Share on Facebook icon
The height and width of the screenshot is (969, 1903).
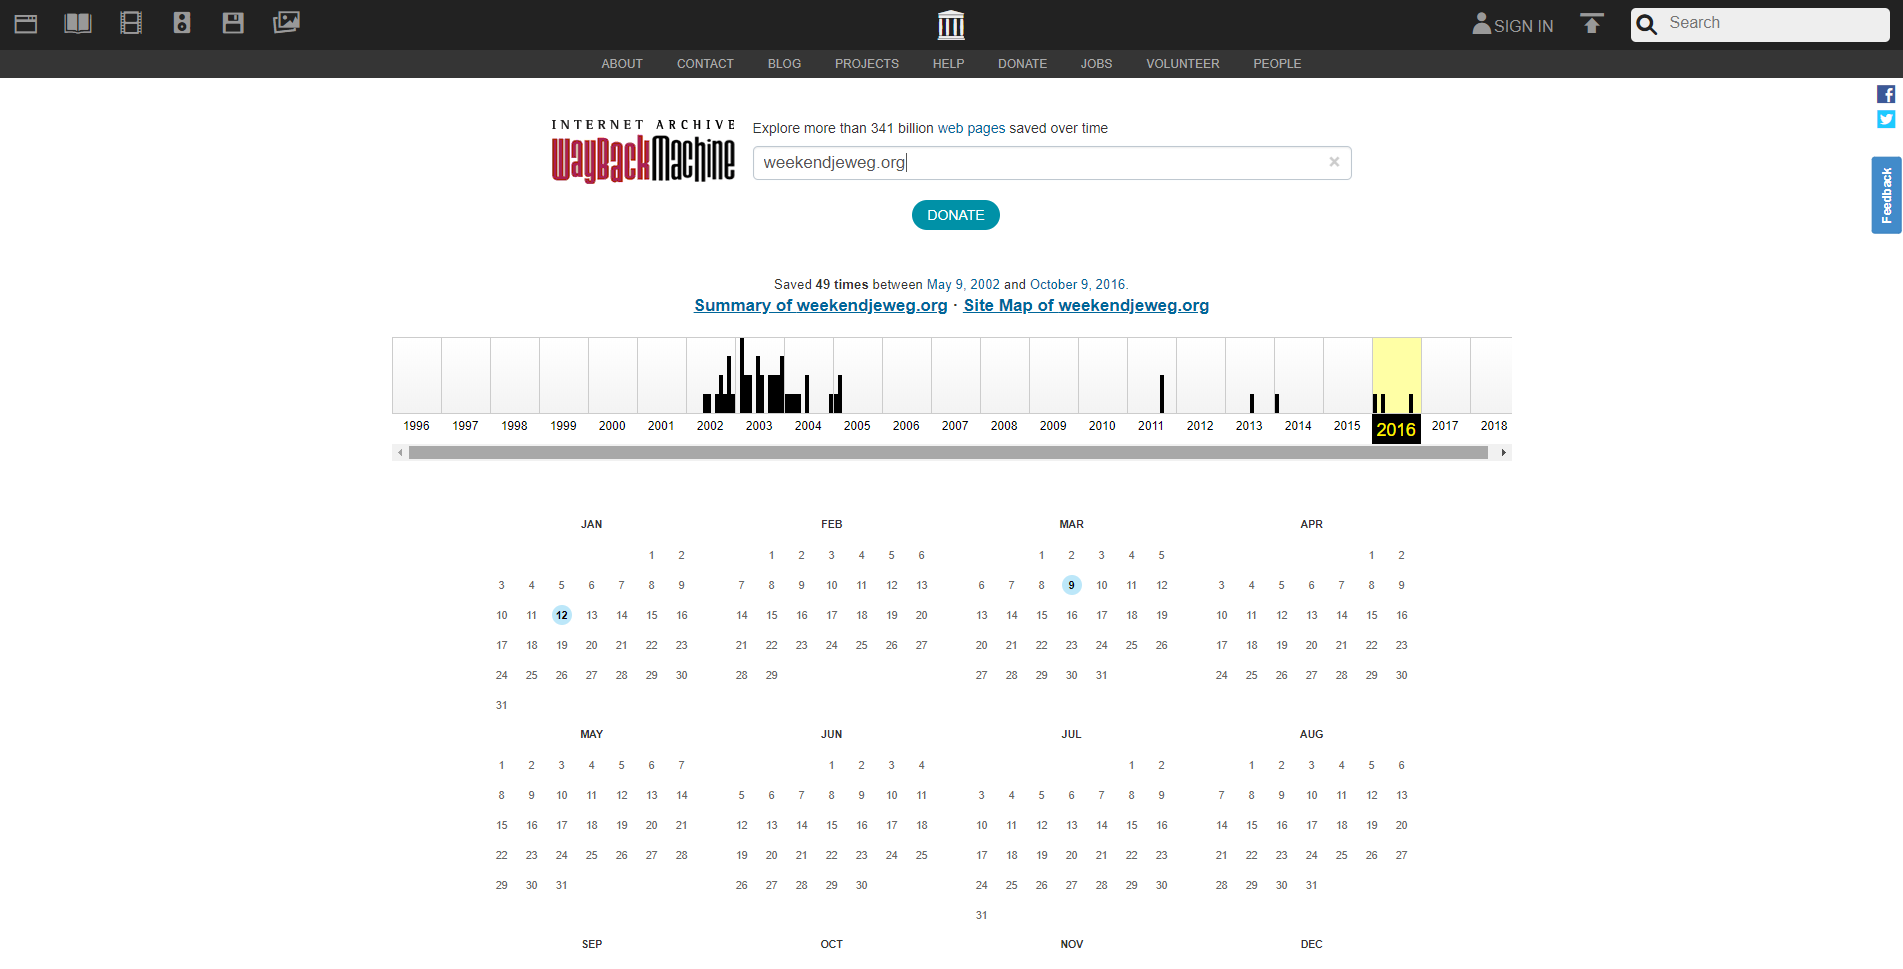tap(1886, 94)
